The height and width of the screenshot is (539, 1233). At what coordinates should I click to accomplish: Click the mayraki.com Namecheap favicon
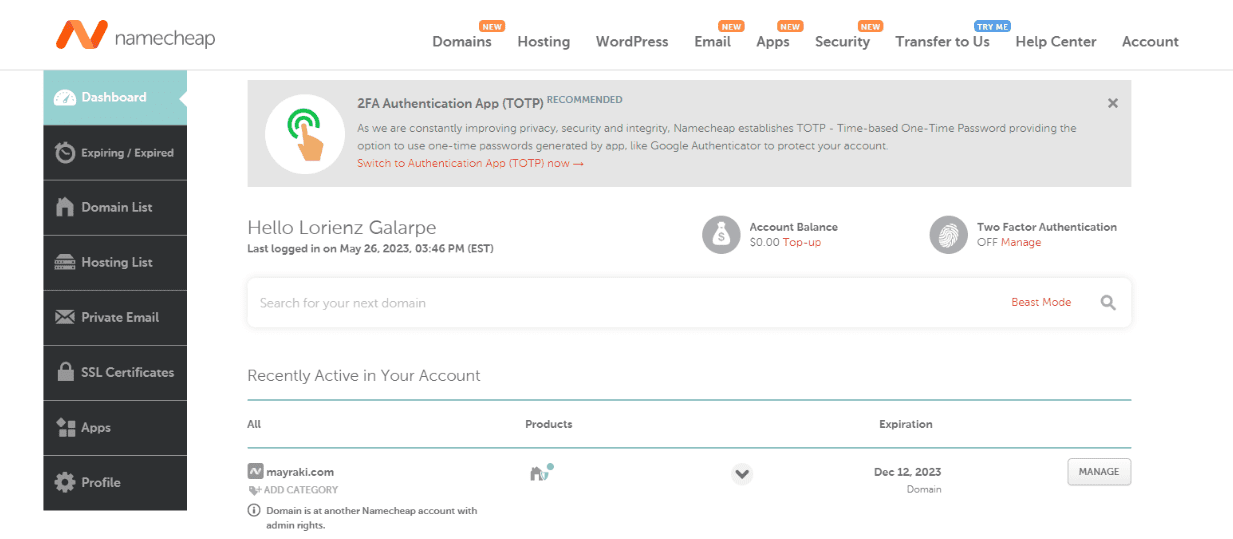[x=255, y=471]
